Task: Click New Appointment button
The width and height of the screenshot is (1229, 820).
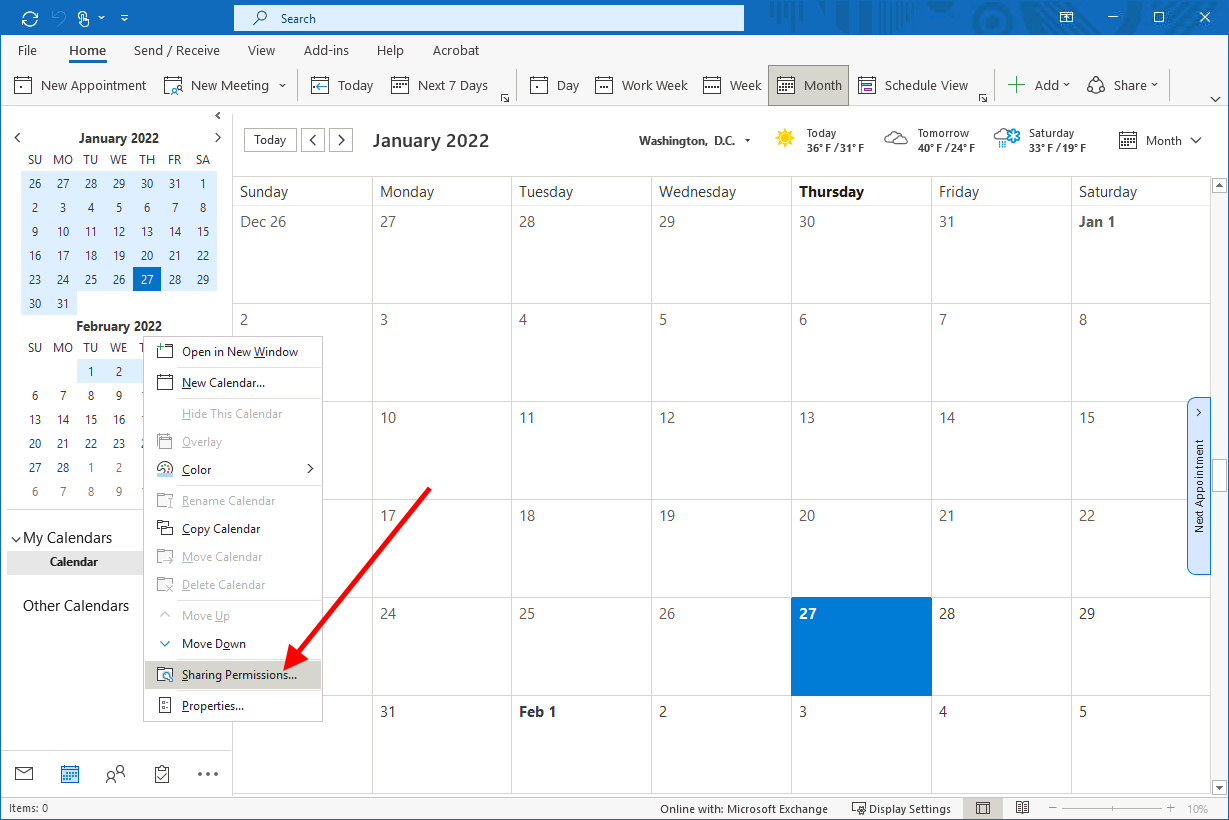Action: point(80,85)
